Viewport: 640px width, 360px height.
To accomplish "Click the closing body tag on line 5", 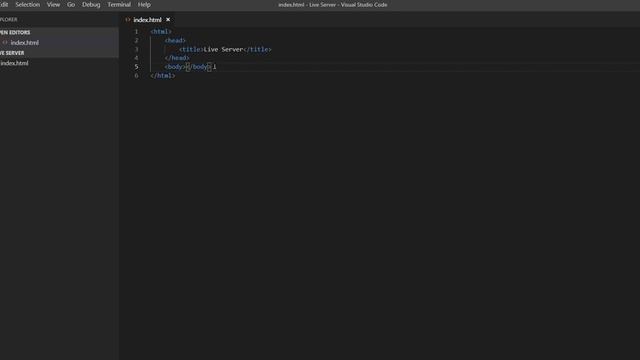I will (x=198, y=67).
